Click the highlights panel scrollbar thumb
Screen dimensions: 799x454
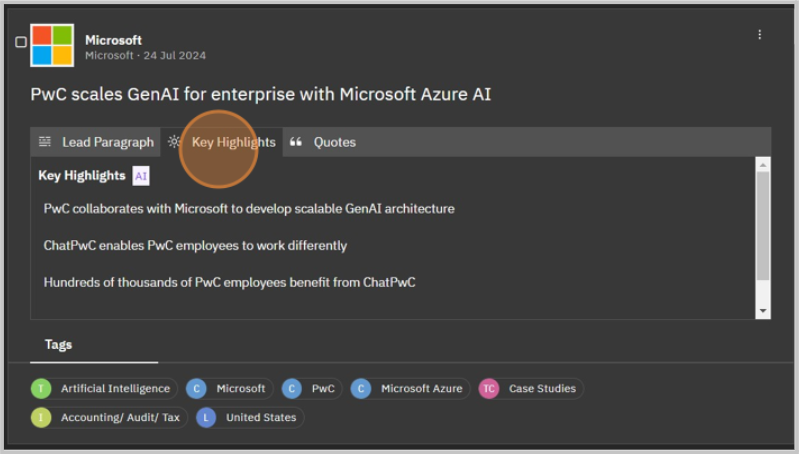tap(763, 225)
